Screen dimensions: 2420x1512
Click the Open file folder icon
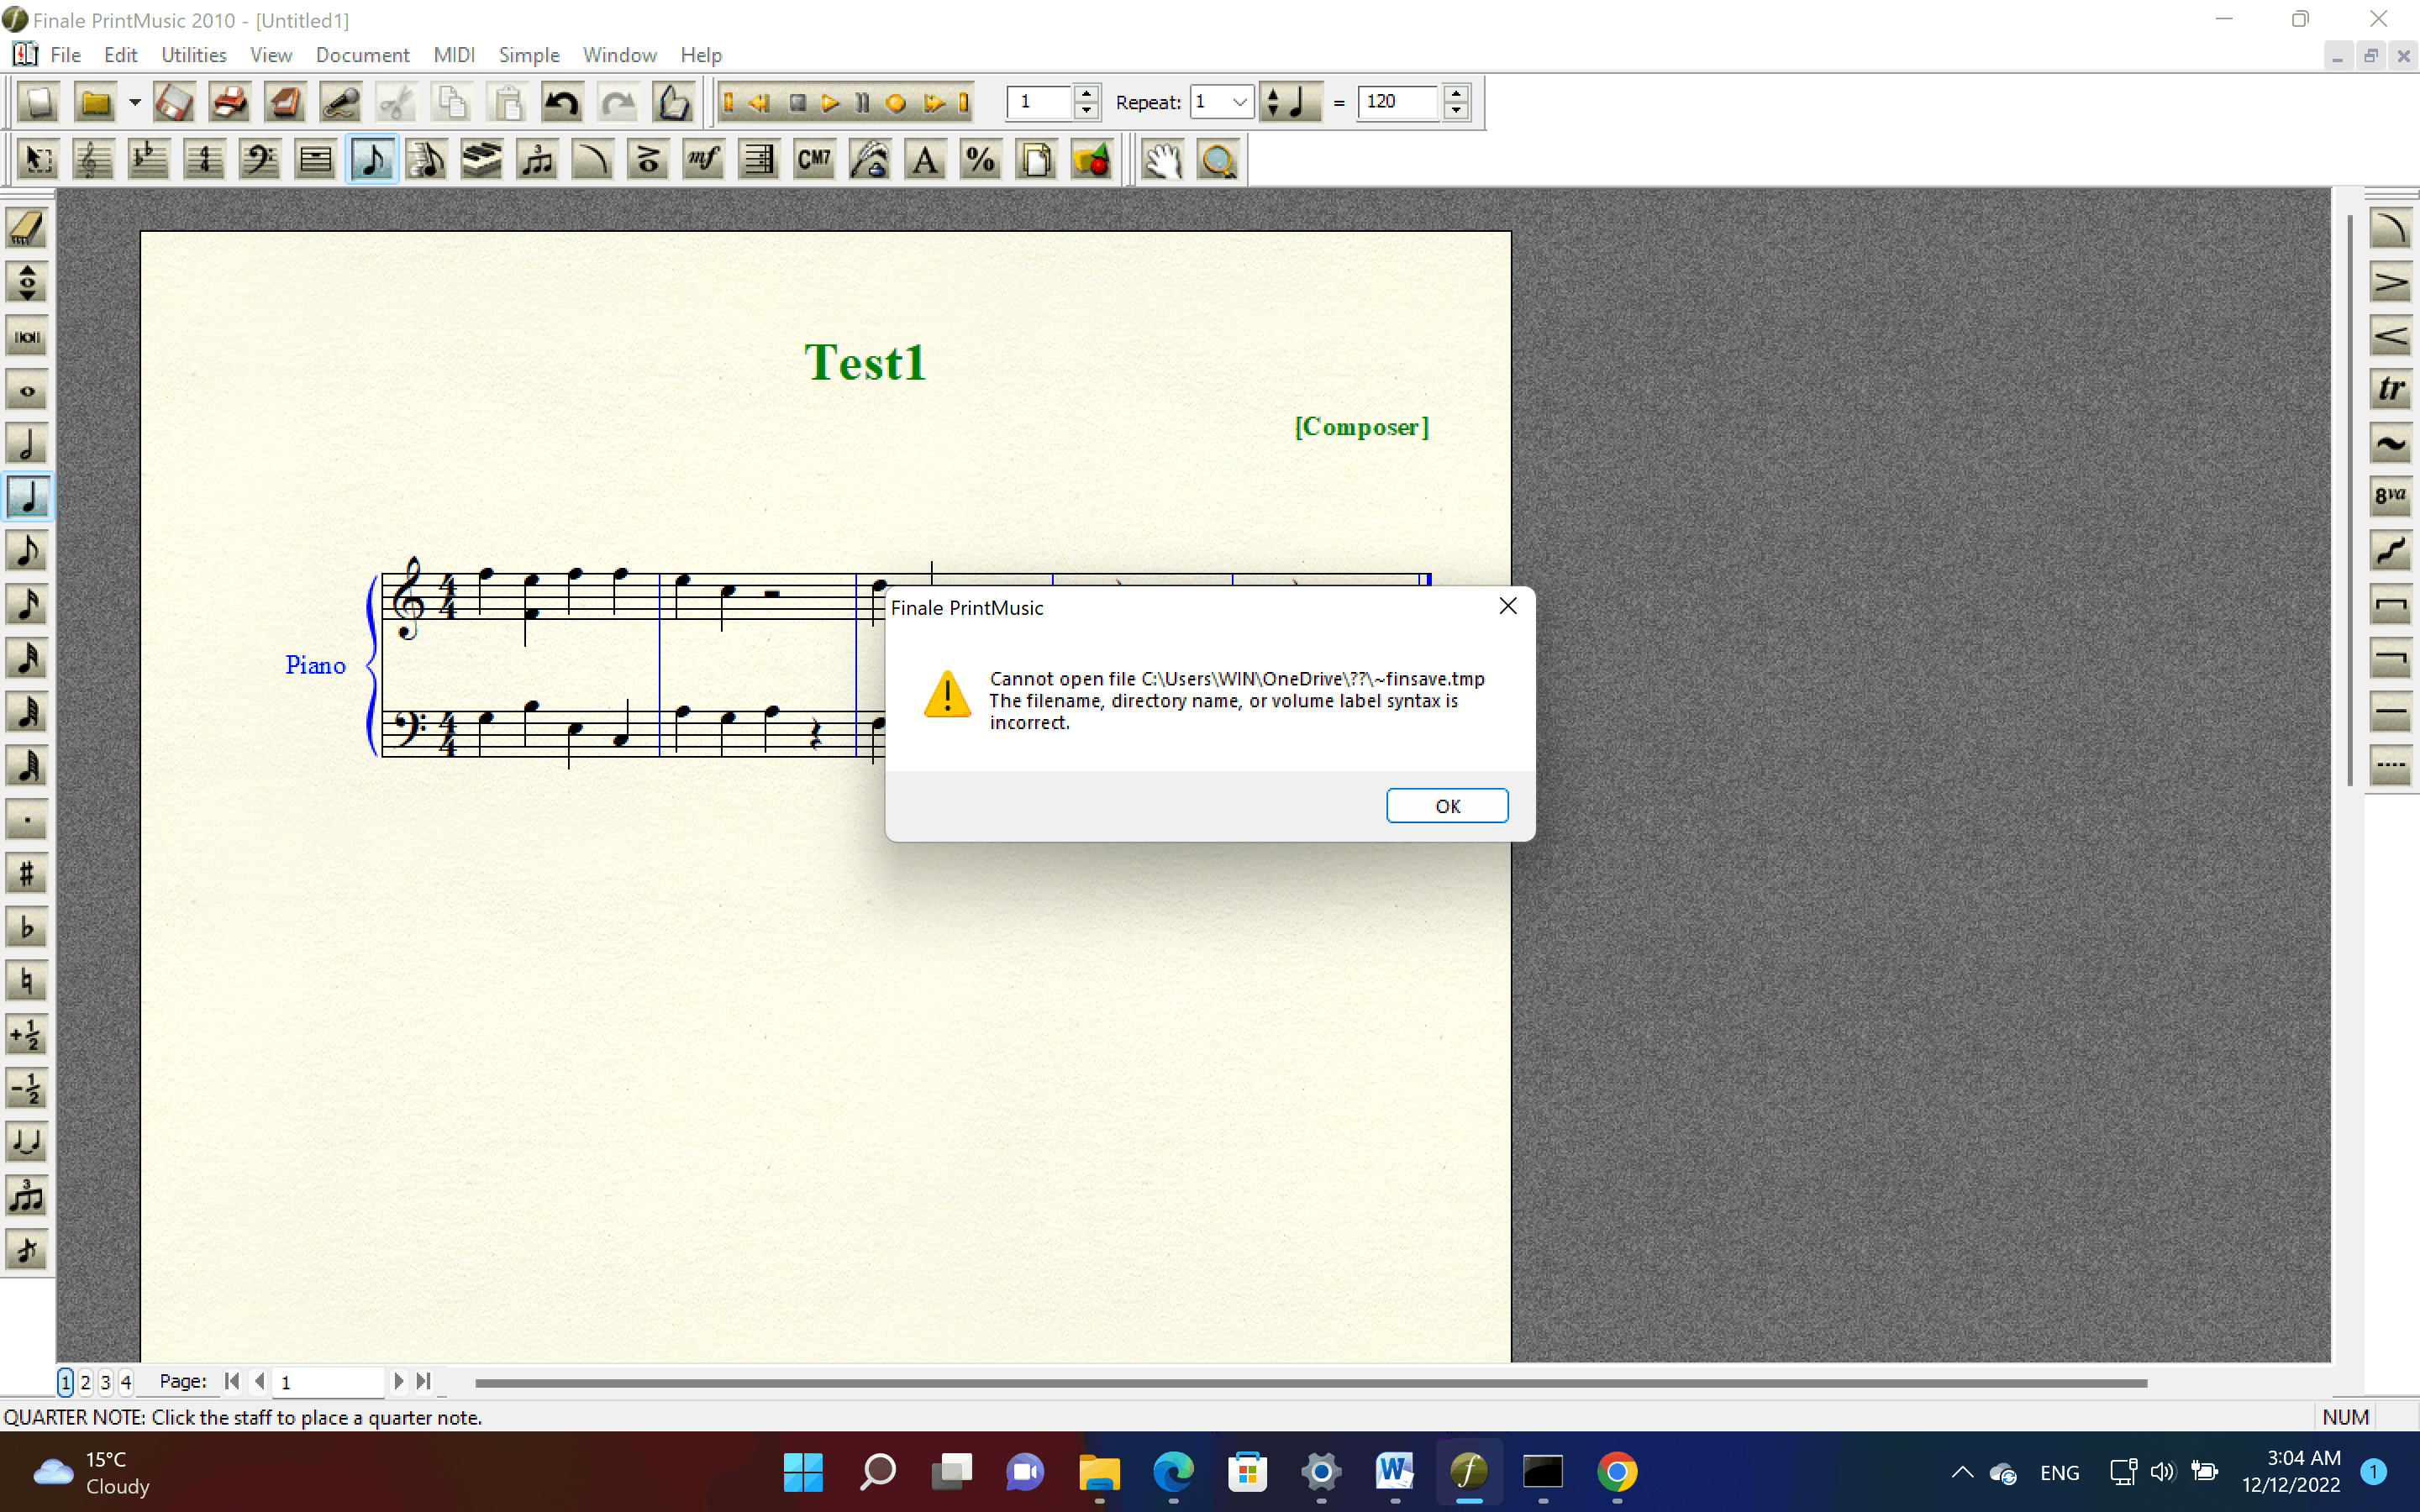click(95, 102)
